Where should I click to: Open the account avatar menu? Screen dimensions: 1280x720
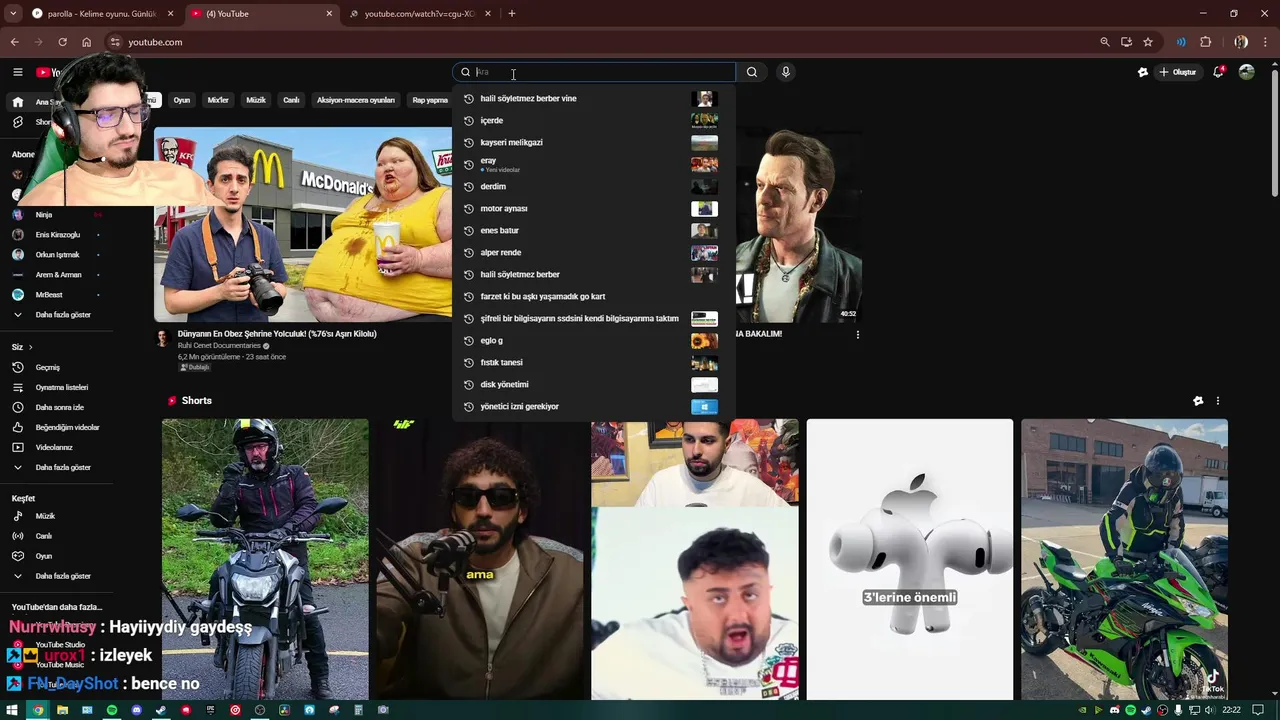pyautogui.click(x=1246, y=72)
